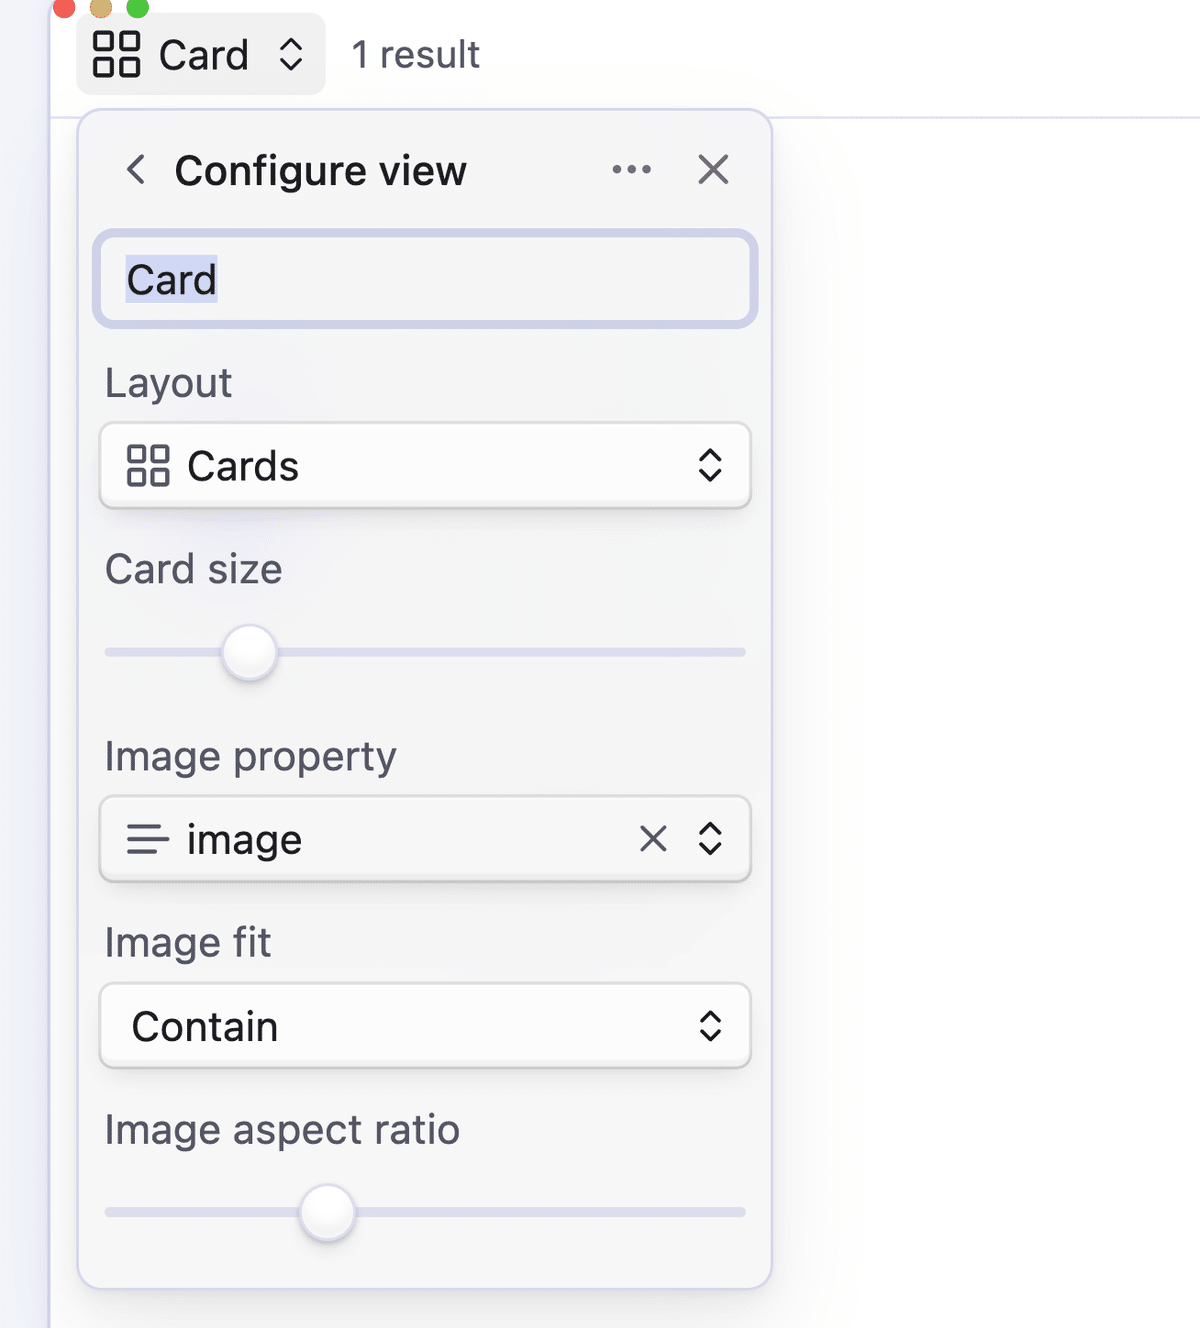Click the grid icon in Card view switcher

[116, 54]
